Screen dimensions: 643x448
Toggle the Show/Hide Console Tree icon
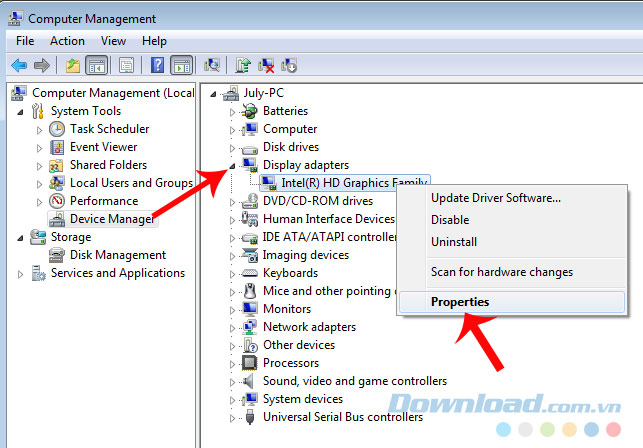point(97,65)
